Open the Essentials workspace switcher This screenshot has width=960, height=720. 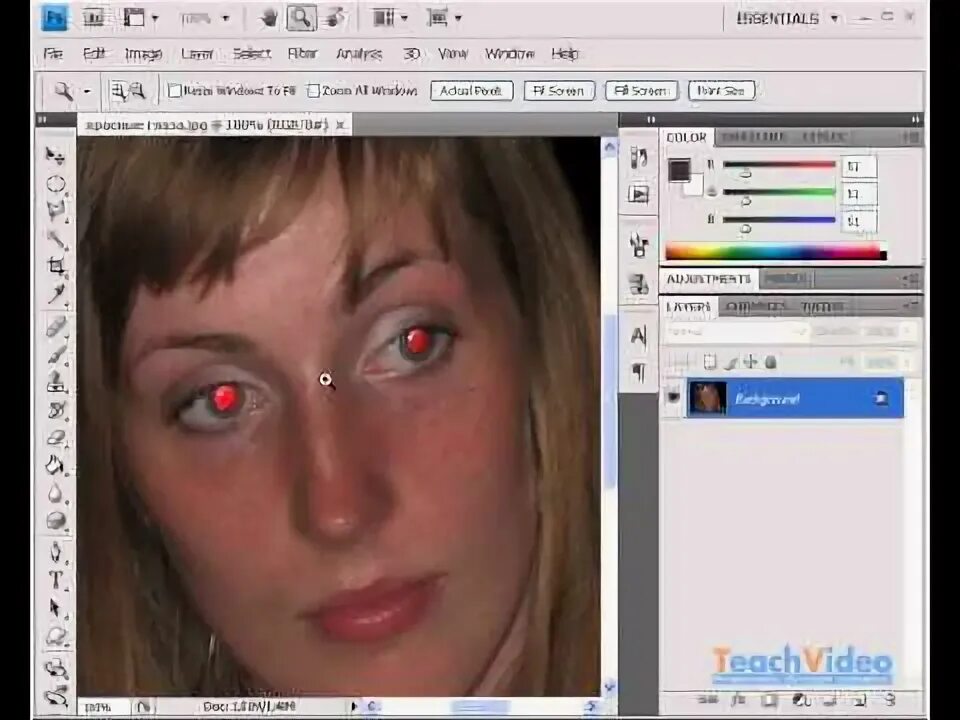tap(787, 18)
